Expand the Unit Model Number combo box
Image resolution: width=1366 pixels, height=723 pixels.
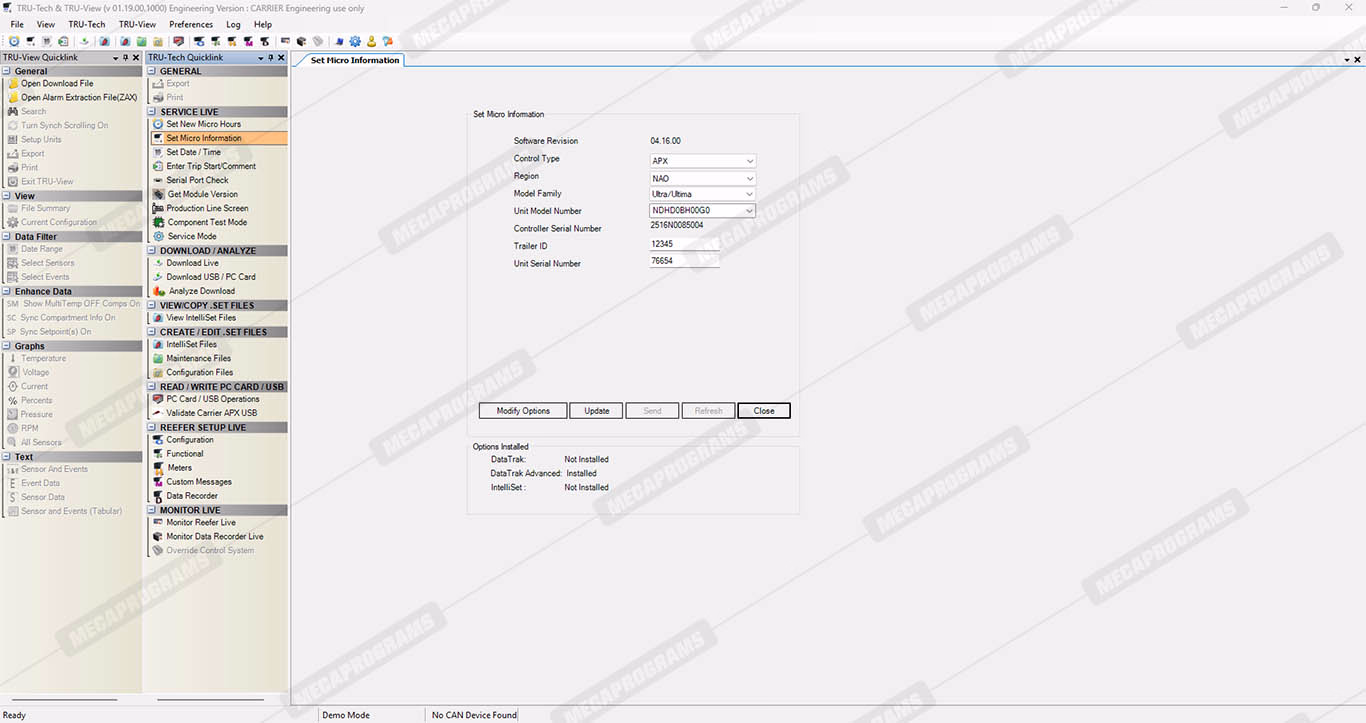click(x=749, y=211)
